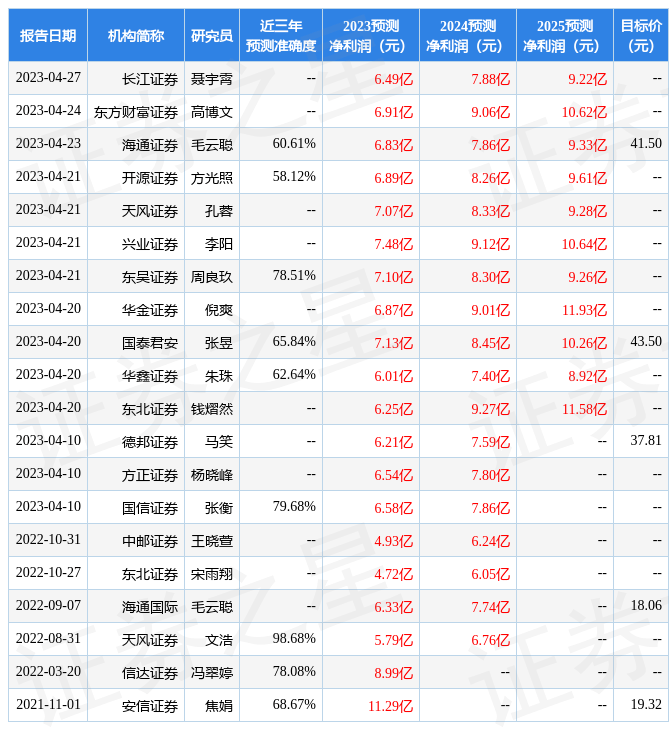Click the 近三年预测准确度 column header
Screen dimensions: 669x730
click(281, 35)
